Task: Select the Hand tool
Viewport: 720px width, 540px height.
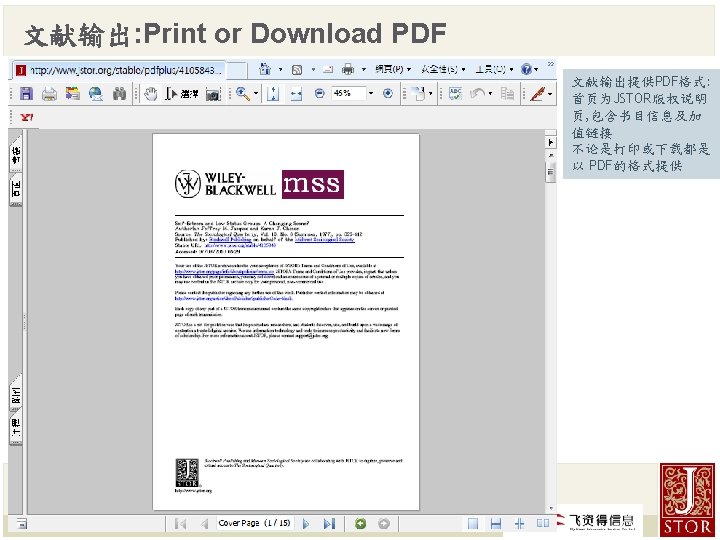Action: pyautogui.click(x=151, y=94)
